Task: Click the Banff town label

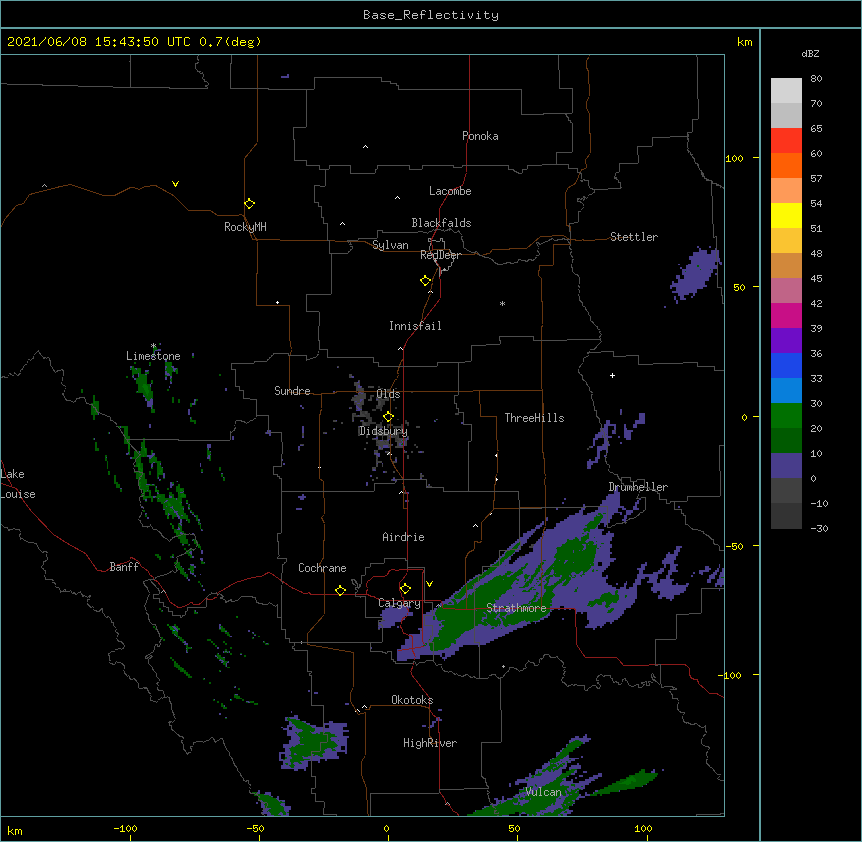Action: (x=124, y=567)
